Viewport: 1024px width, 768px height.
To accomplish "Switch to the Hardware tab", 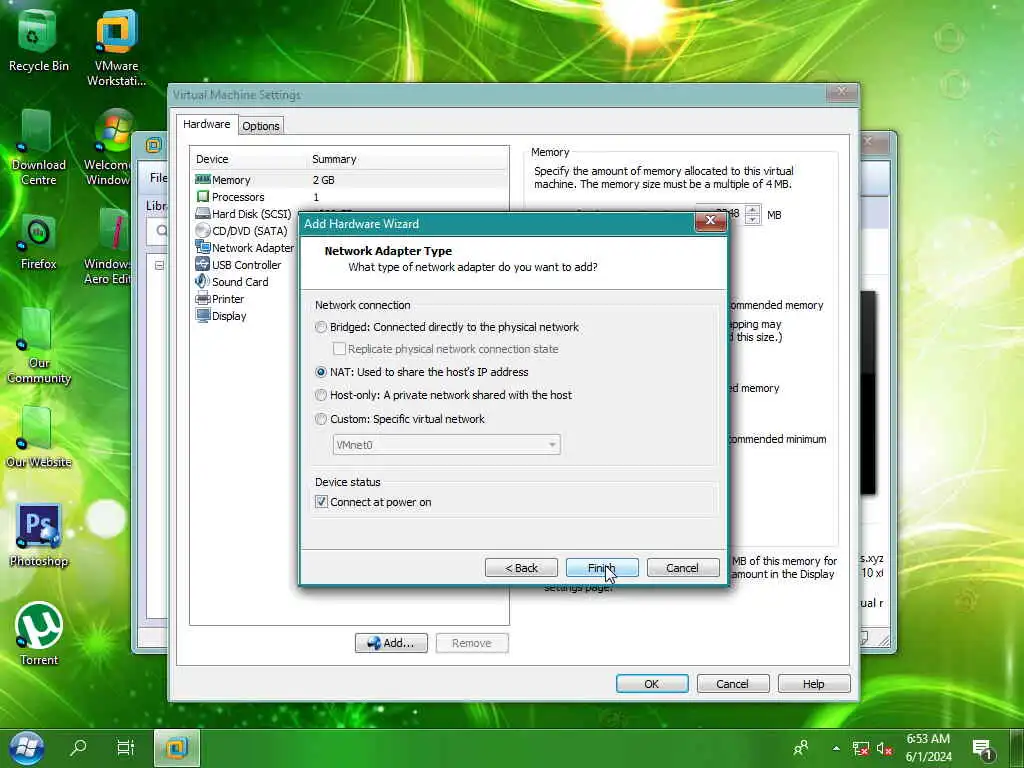I will point(206,124).
